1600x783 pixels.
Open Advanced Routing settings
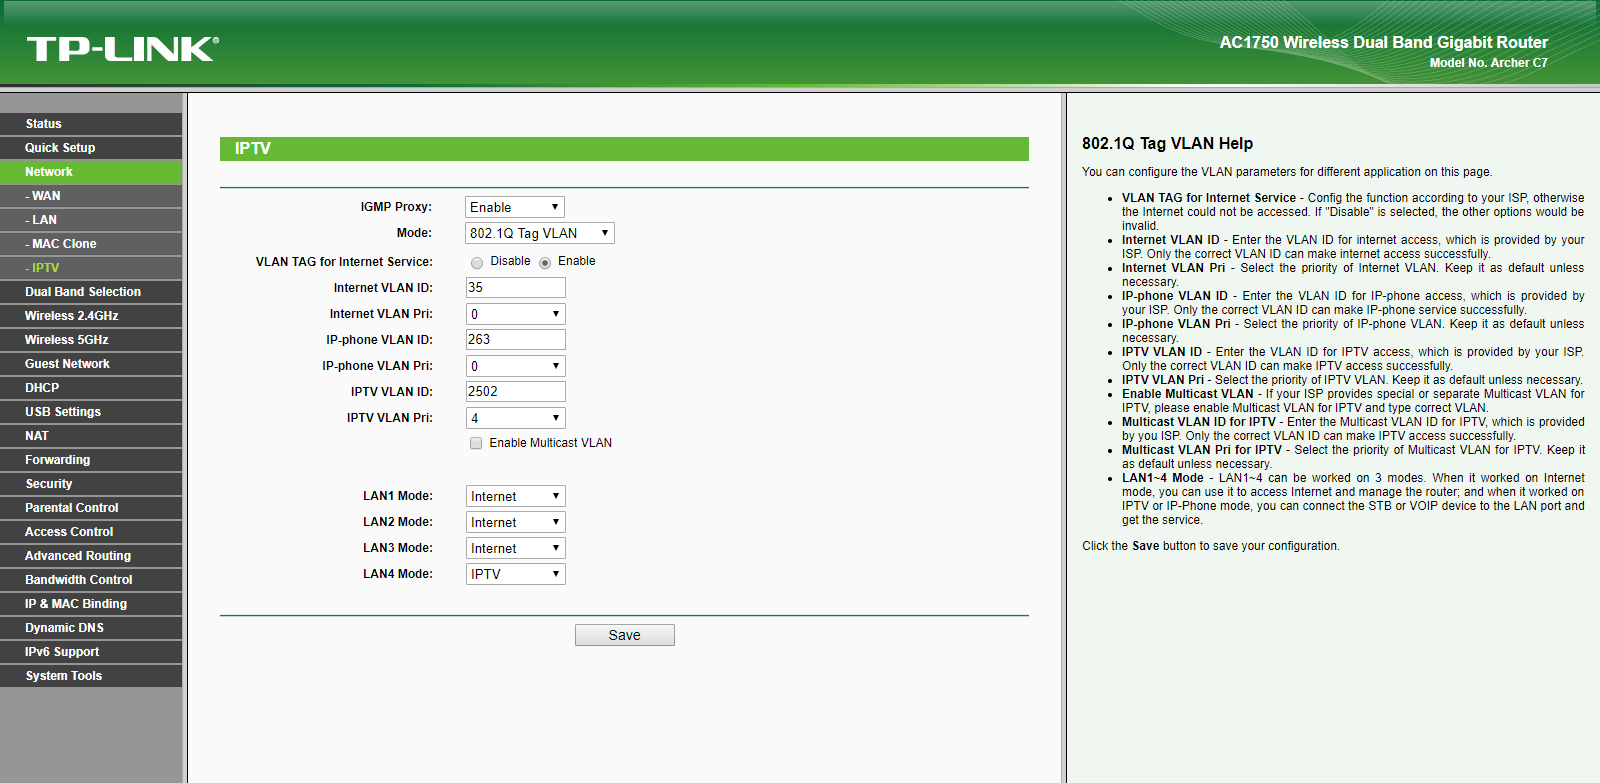[91, 556]
